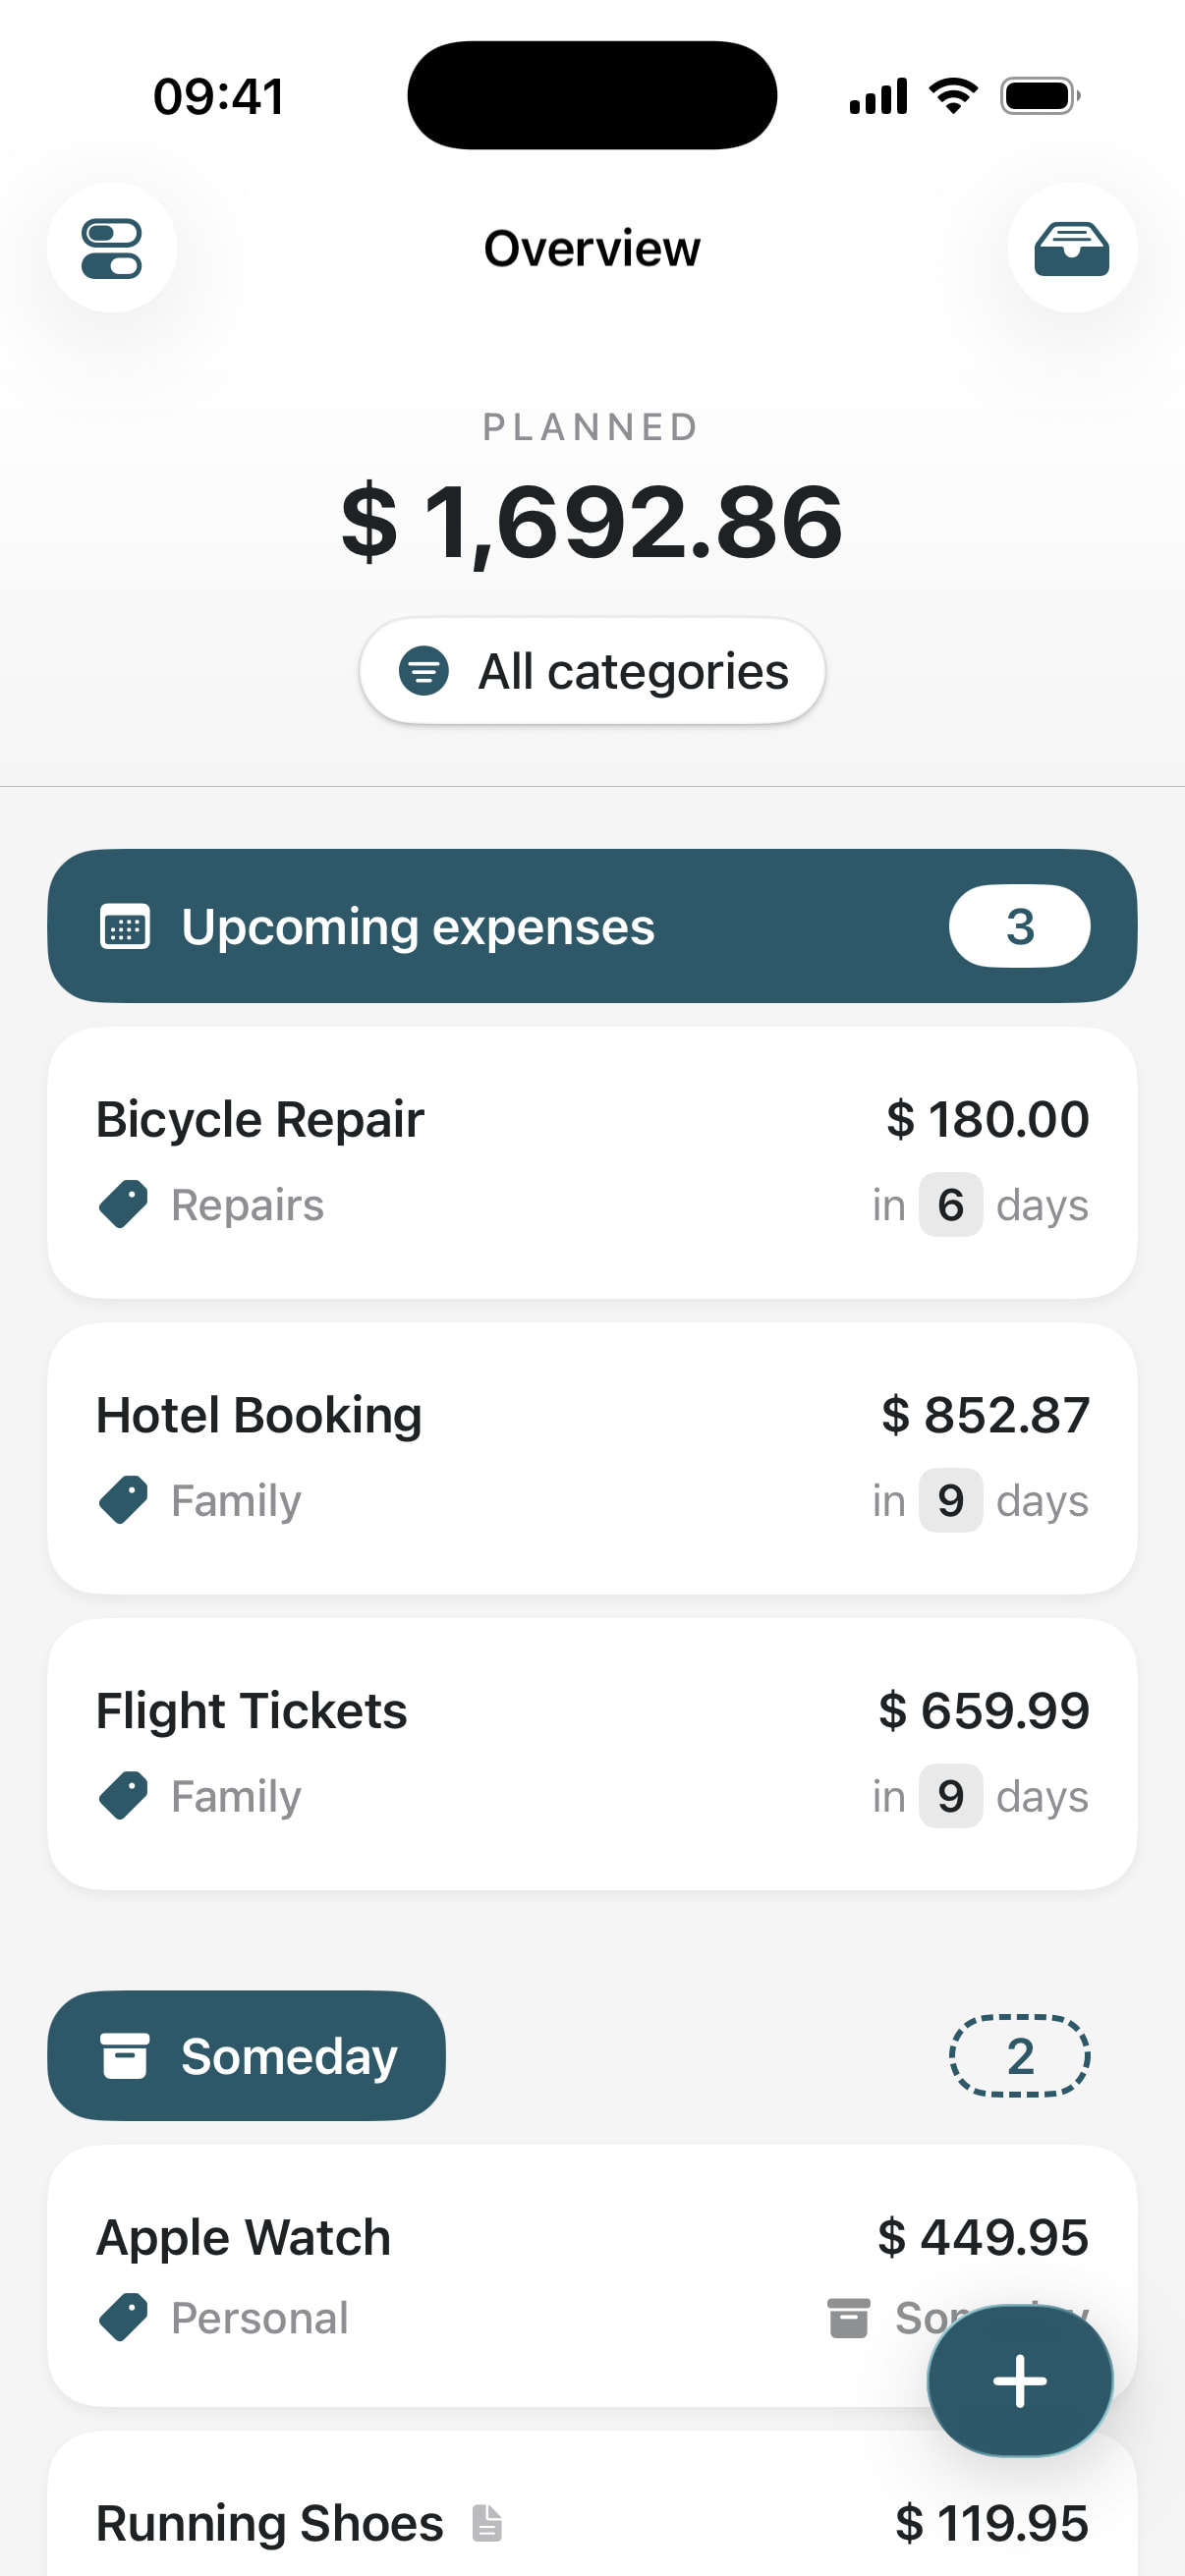The image size is (1185, 2576).
Task: Open the Bicycle Repair expense
Action: tap(592, 1162)
